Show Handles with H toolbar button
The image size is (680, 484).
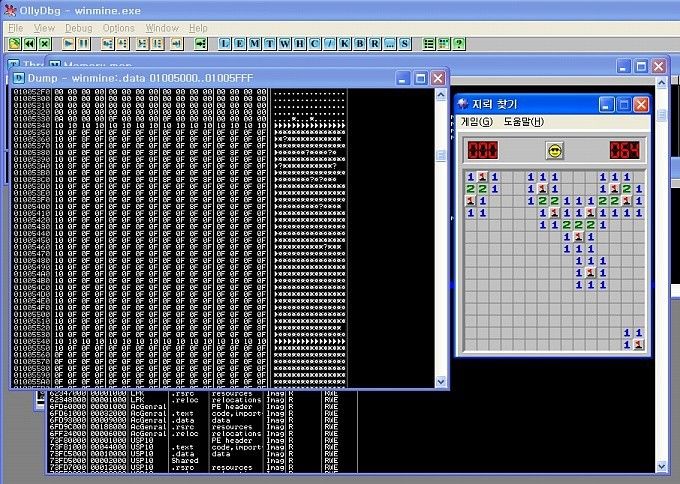click(300, 43)
